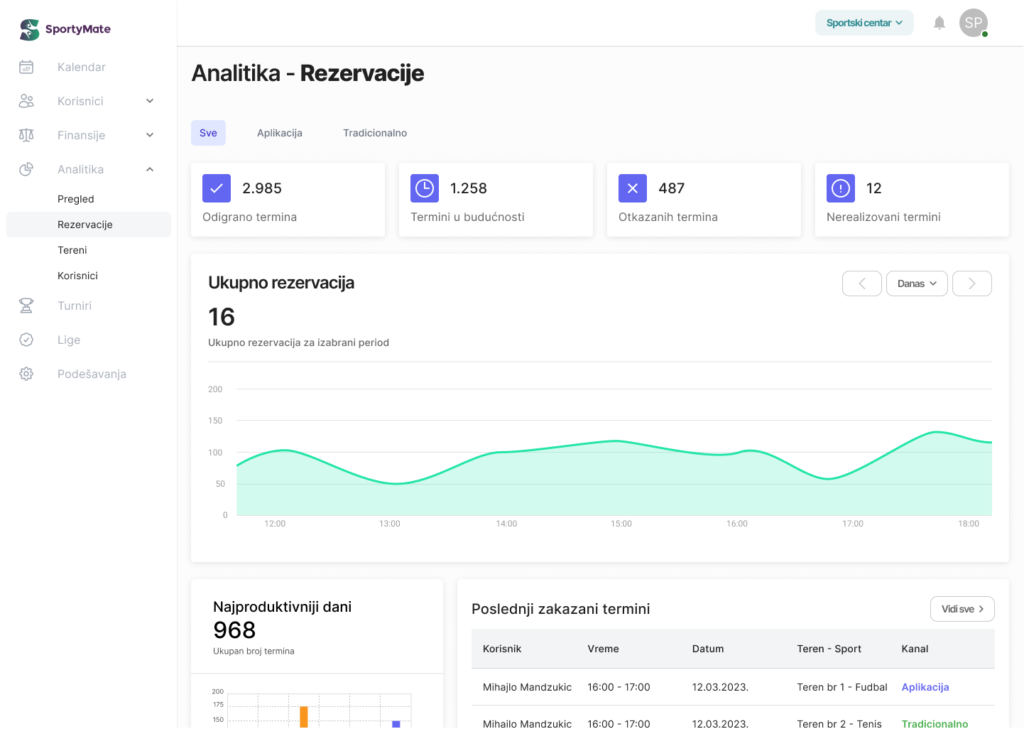Go to next period arrow button

(x=972, y=284)
